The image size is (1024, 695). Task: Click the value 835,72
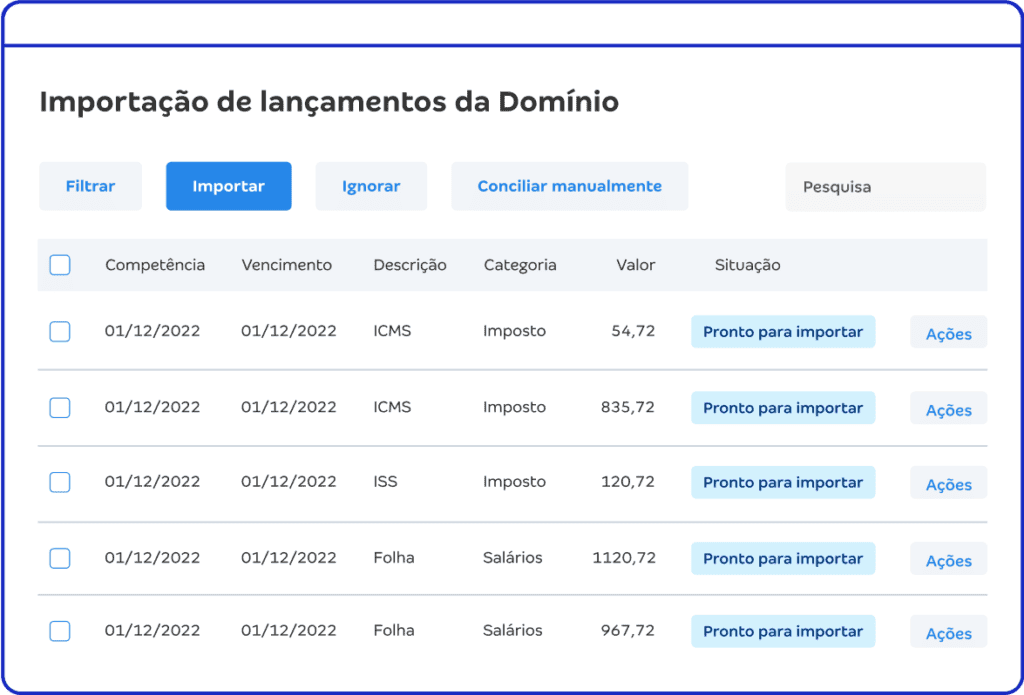pos(628,408)
